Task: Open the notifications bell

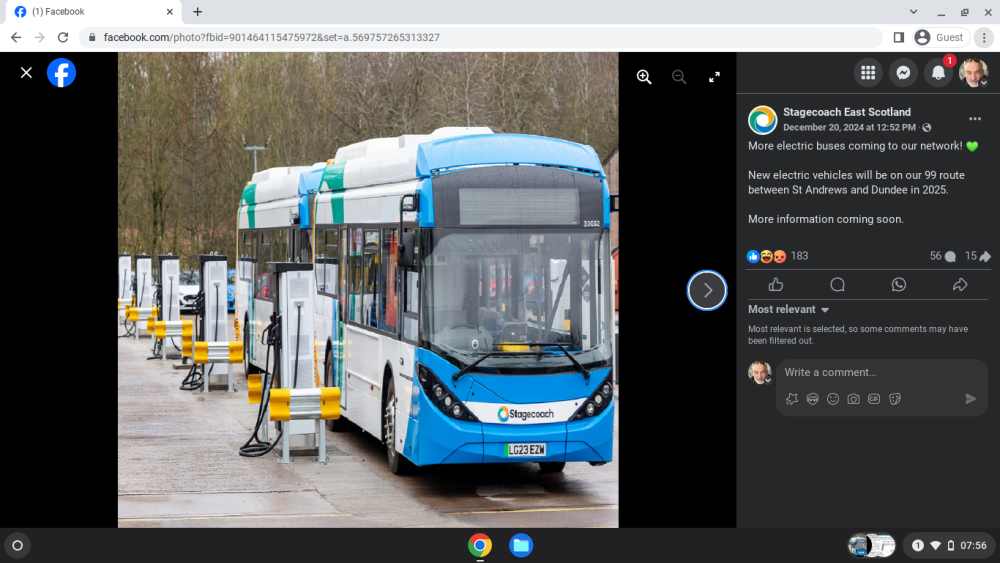Action: (938, 73)
